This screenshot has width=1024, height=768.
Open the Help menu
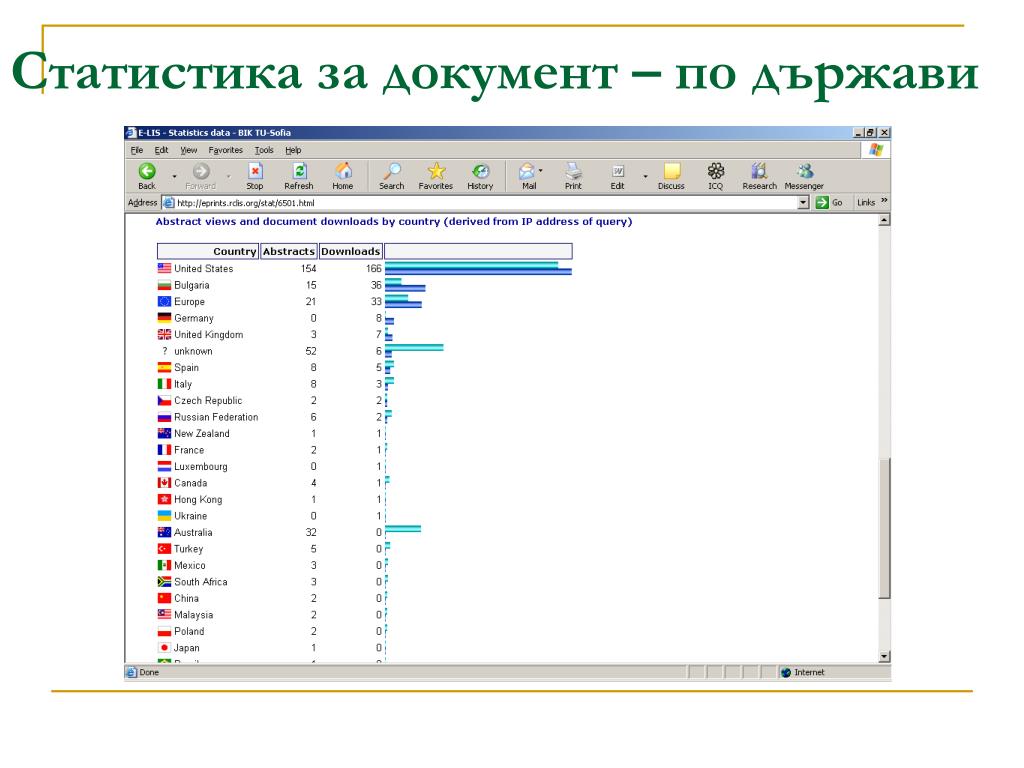point(293,150)
